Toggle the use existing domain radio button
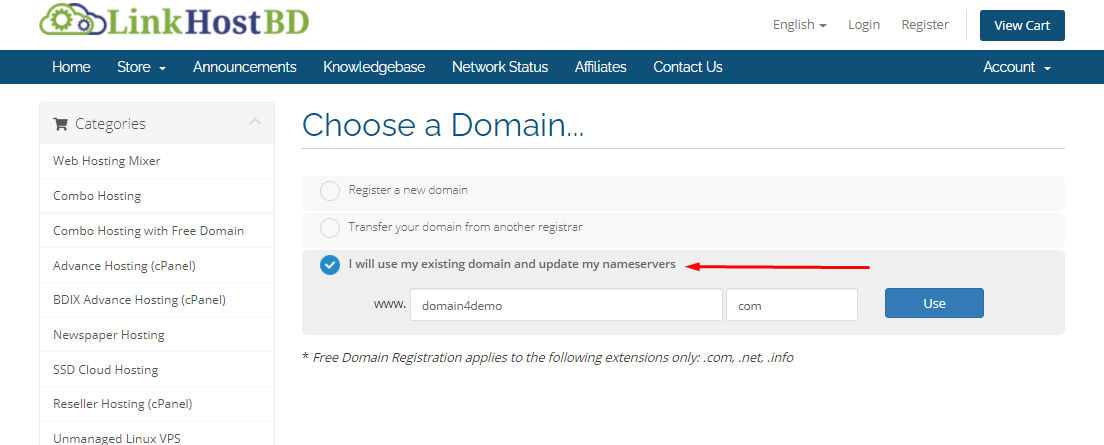The image size is (1104, 445). point(330,265)
